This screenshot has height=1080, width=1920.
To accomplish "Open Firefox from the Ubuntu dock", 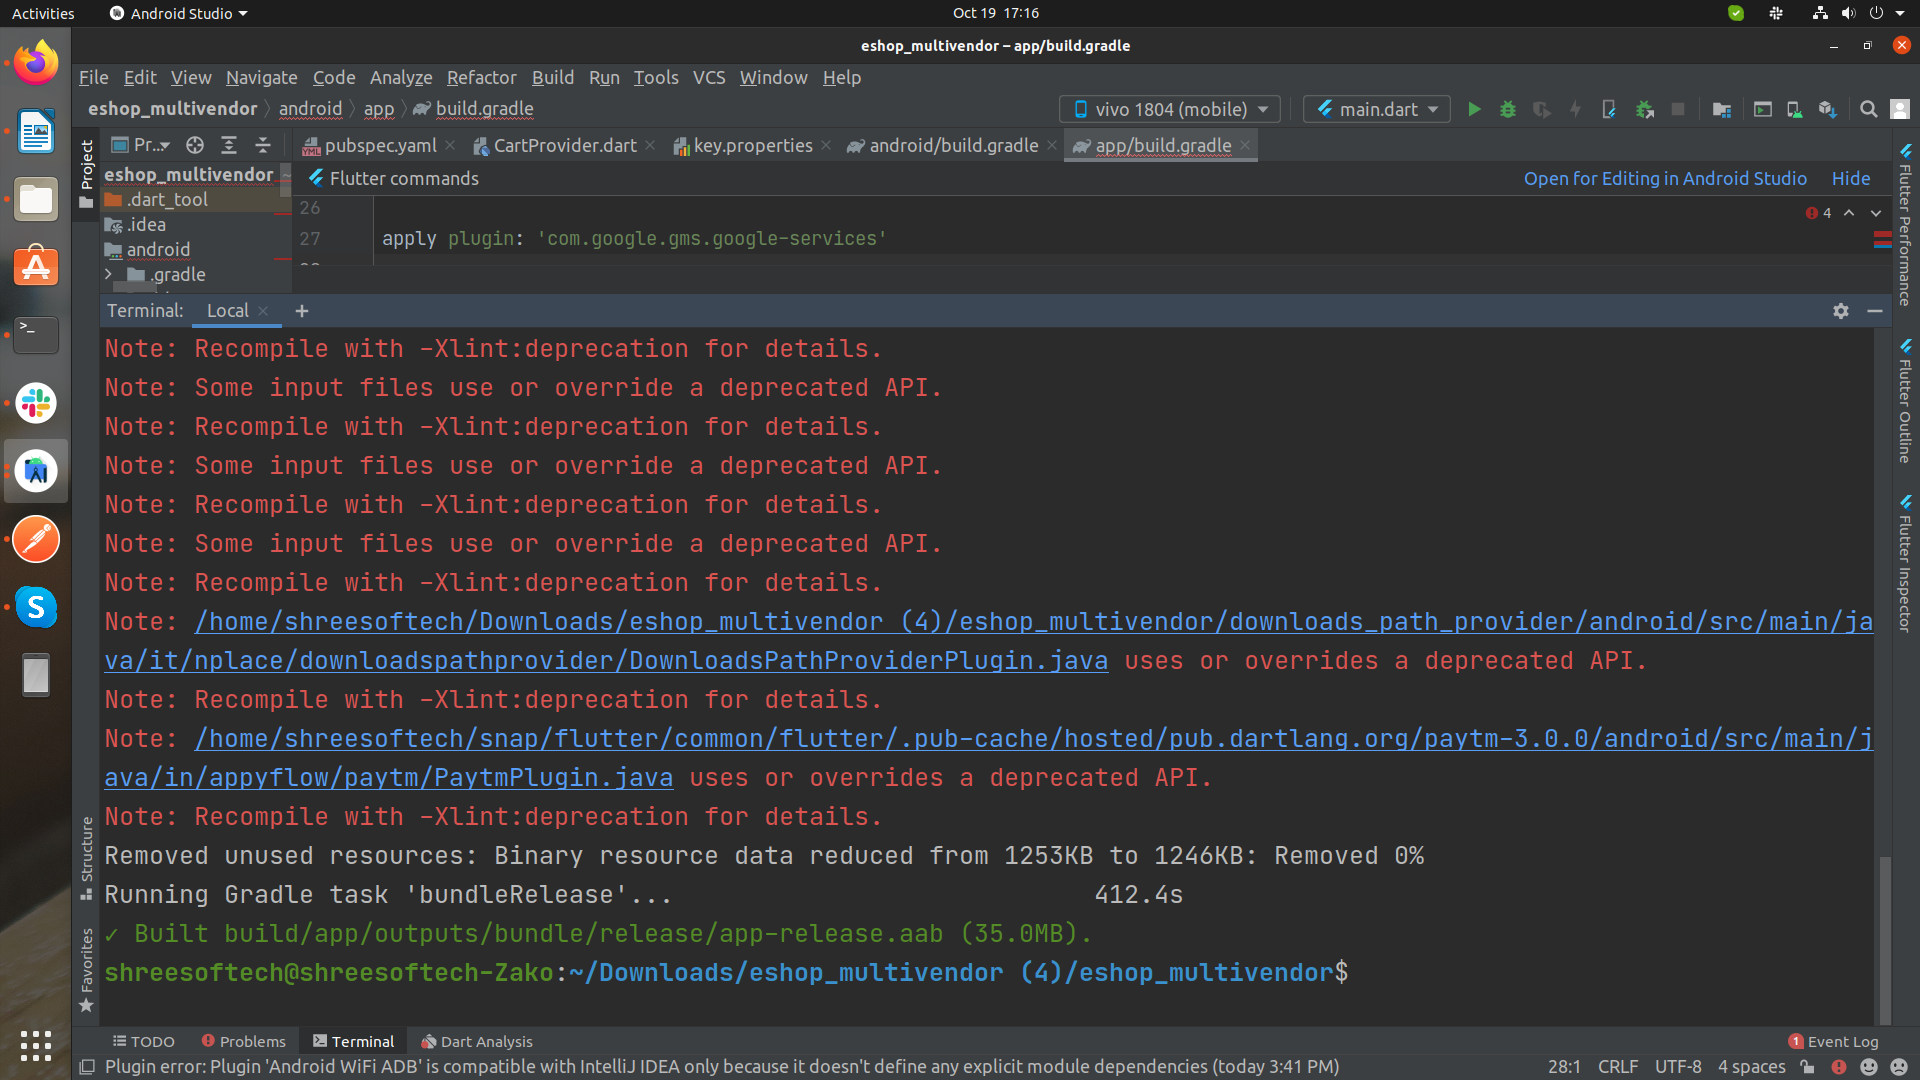I will pos(36,64).
